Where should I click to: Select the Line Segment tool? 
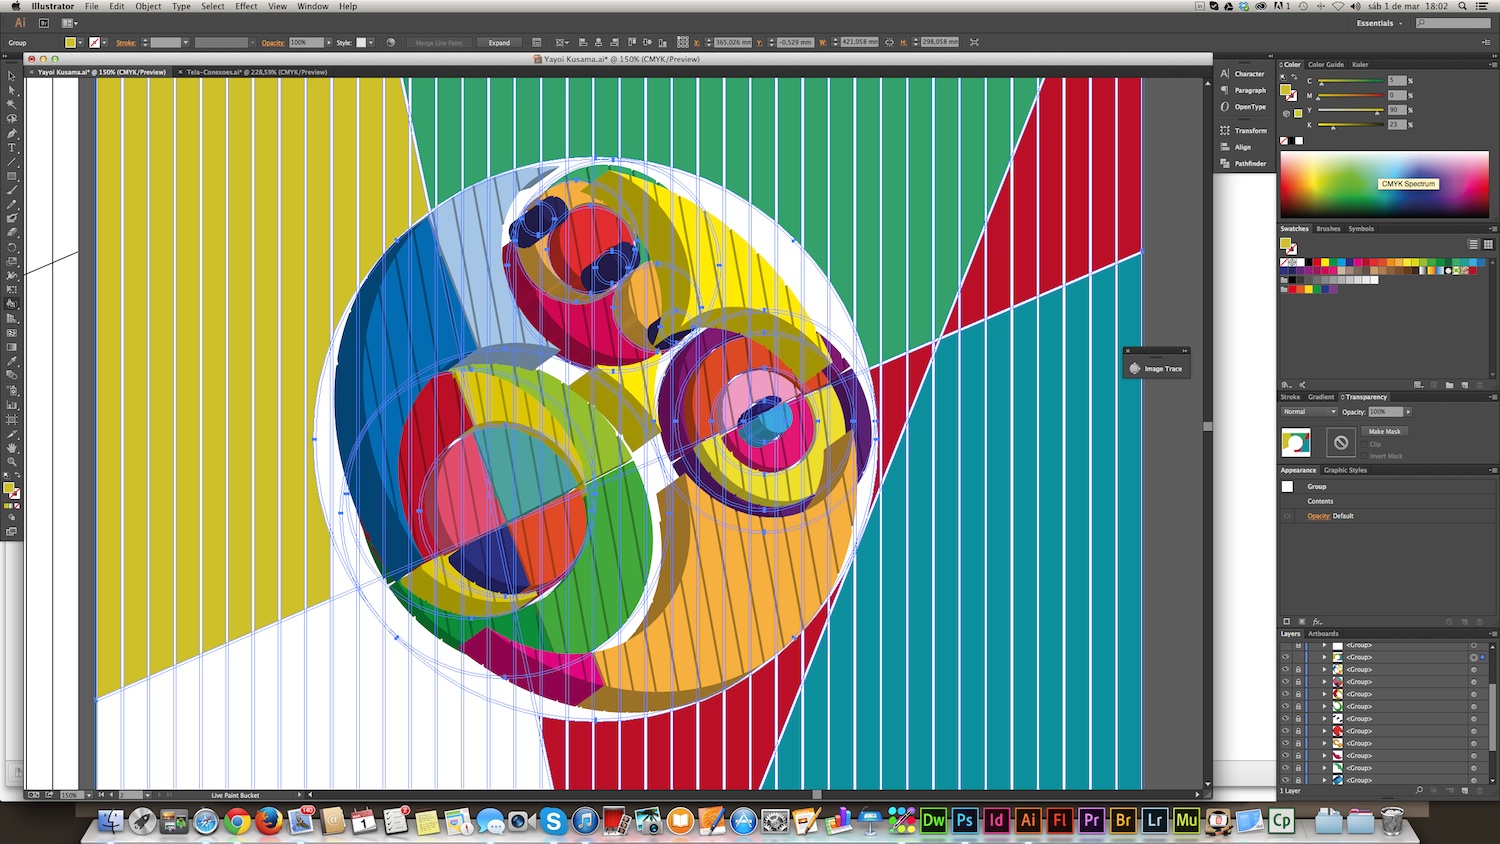pos(12,161)
